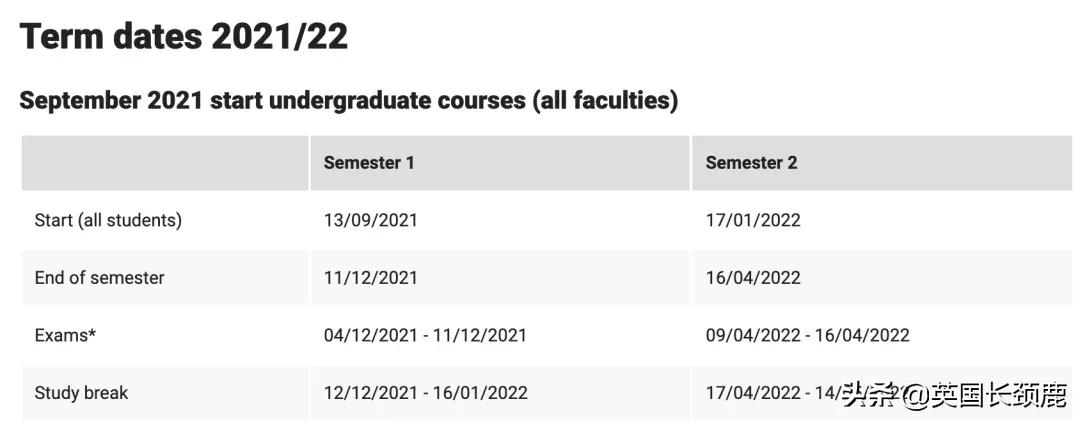
Task: Select the Semester 1 exams date range
Action: [425, 335]
